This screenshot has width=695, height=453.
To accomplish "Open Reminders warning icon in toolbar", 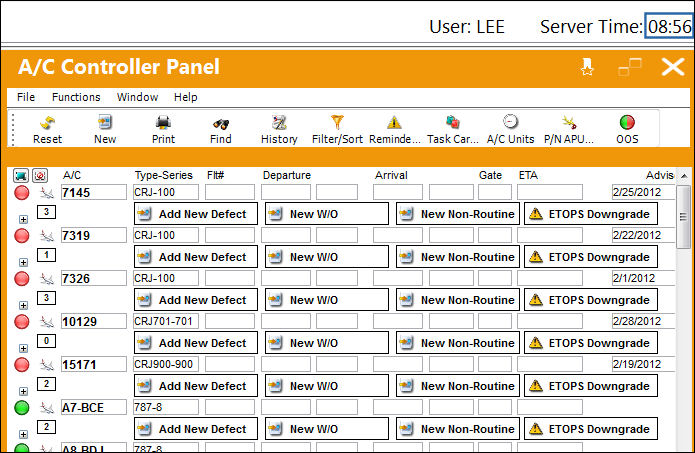I will 394,123.
